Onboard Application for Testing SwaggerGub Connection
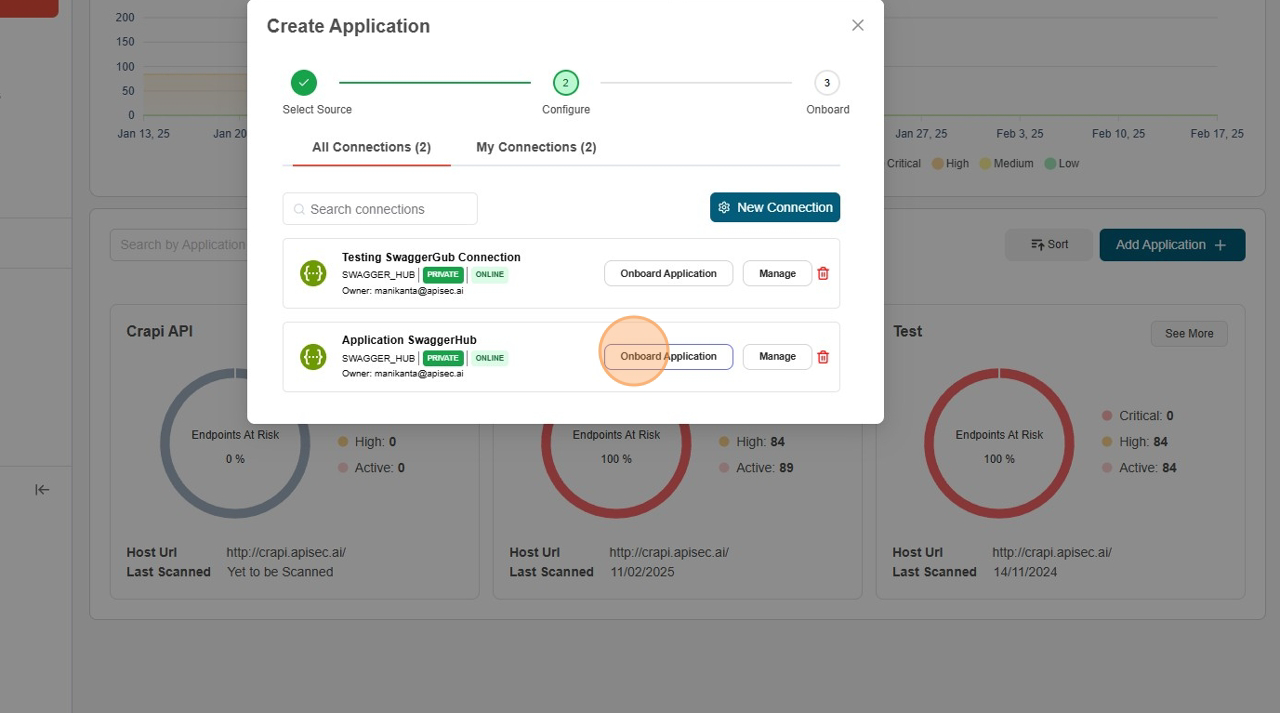Image resolution: width=1280 pixels, height=713 pixels. click(x=668, y=273)
